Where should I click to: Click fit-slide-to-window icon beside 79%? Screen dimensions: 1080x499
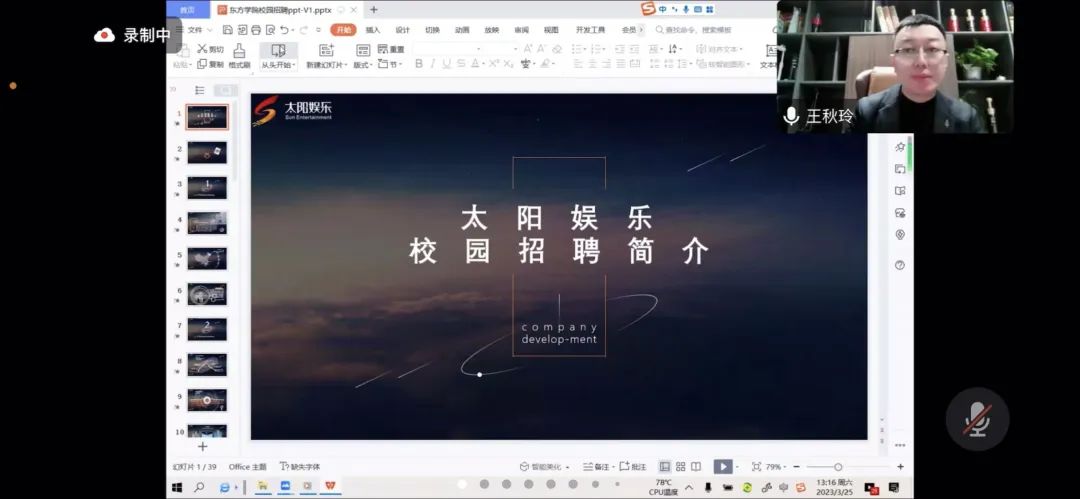[x=756, y=467]
